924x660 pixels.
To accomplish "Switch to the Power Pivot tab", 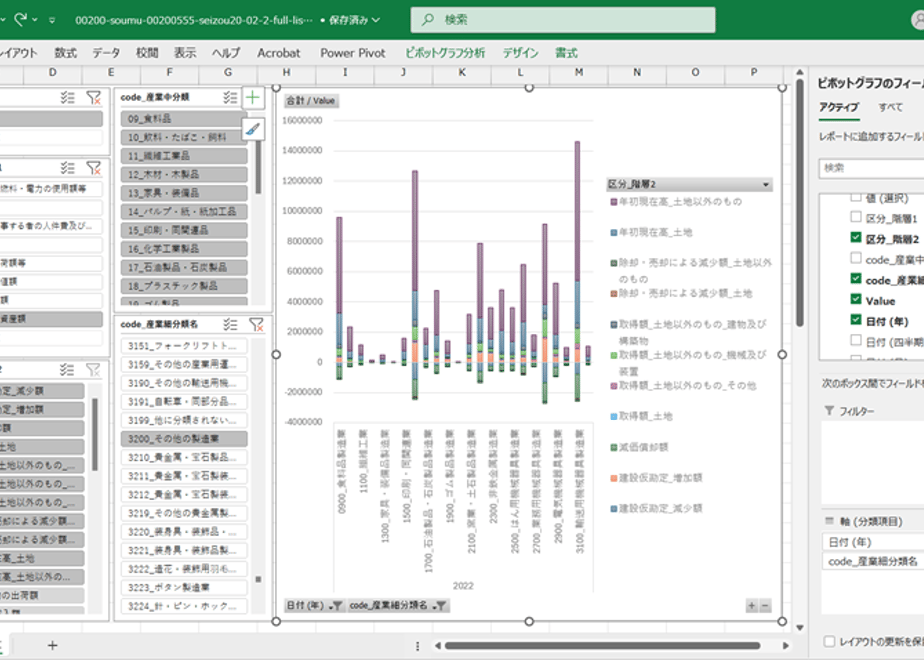I will [352, 53].
